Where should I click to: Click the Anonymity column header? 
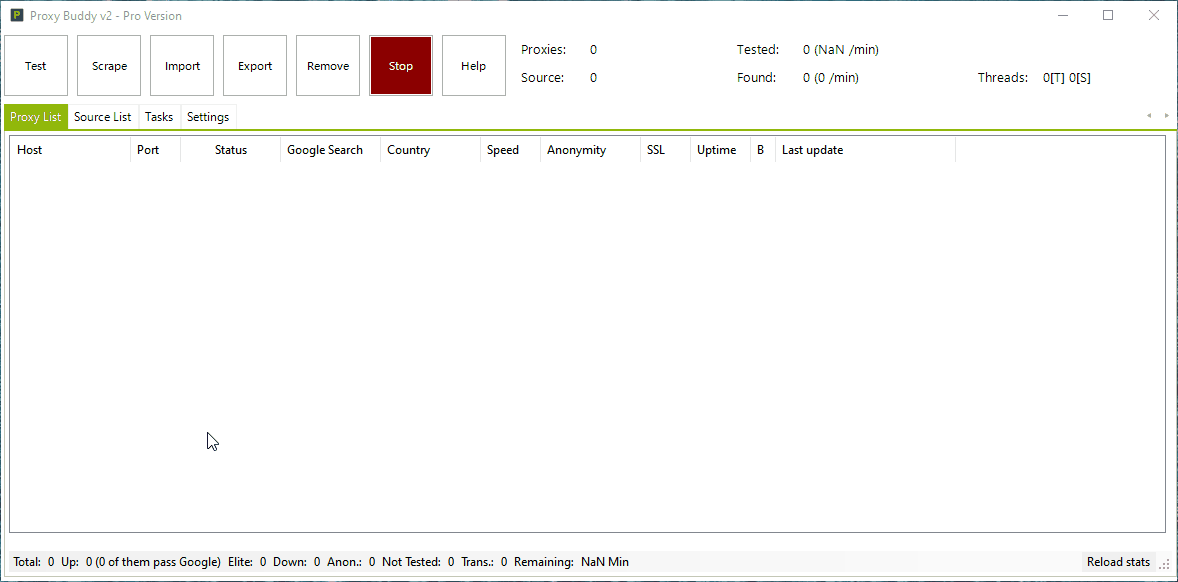click(x=576, y=149)
